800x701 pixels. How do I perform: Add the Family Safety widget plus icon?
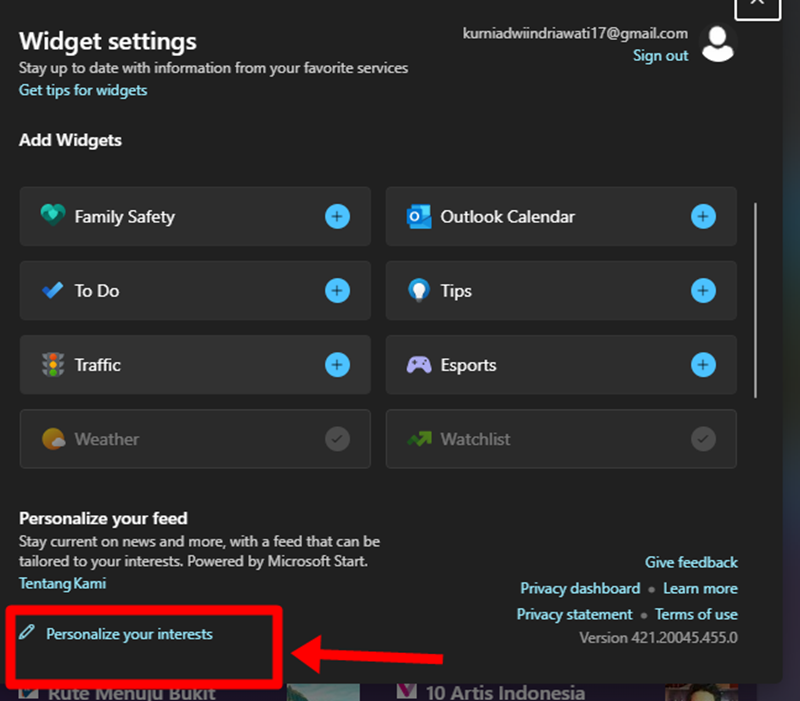pos(337,216)
